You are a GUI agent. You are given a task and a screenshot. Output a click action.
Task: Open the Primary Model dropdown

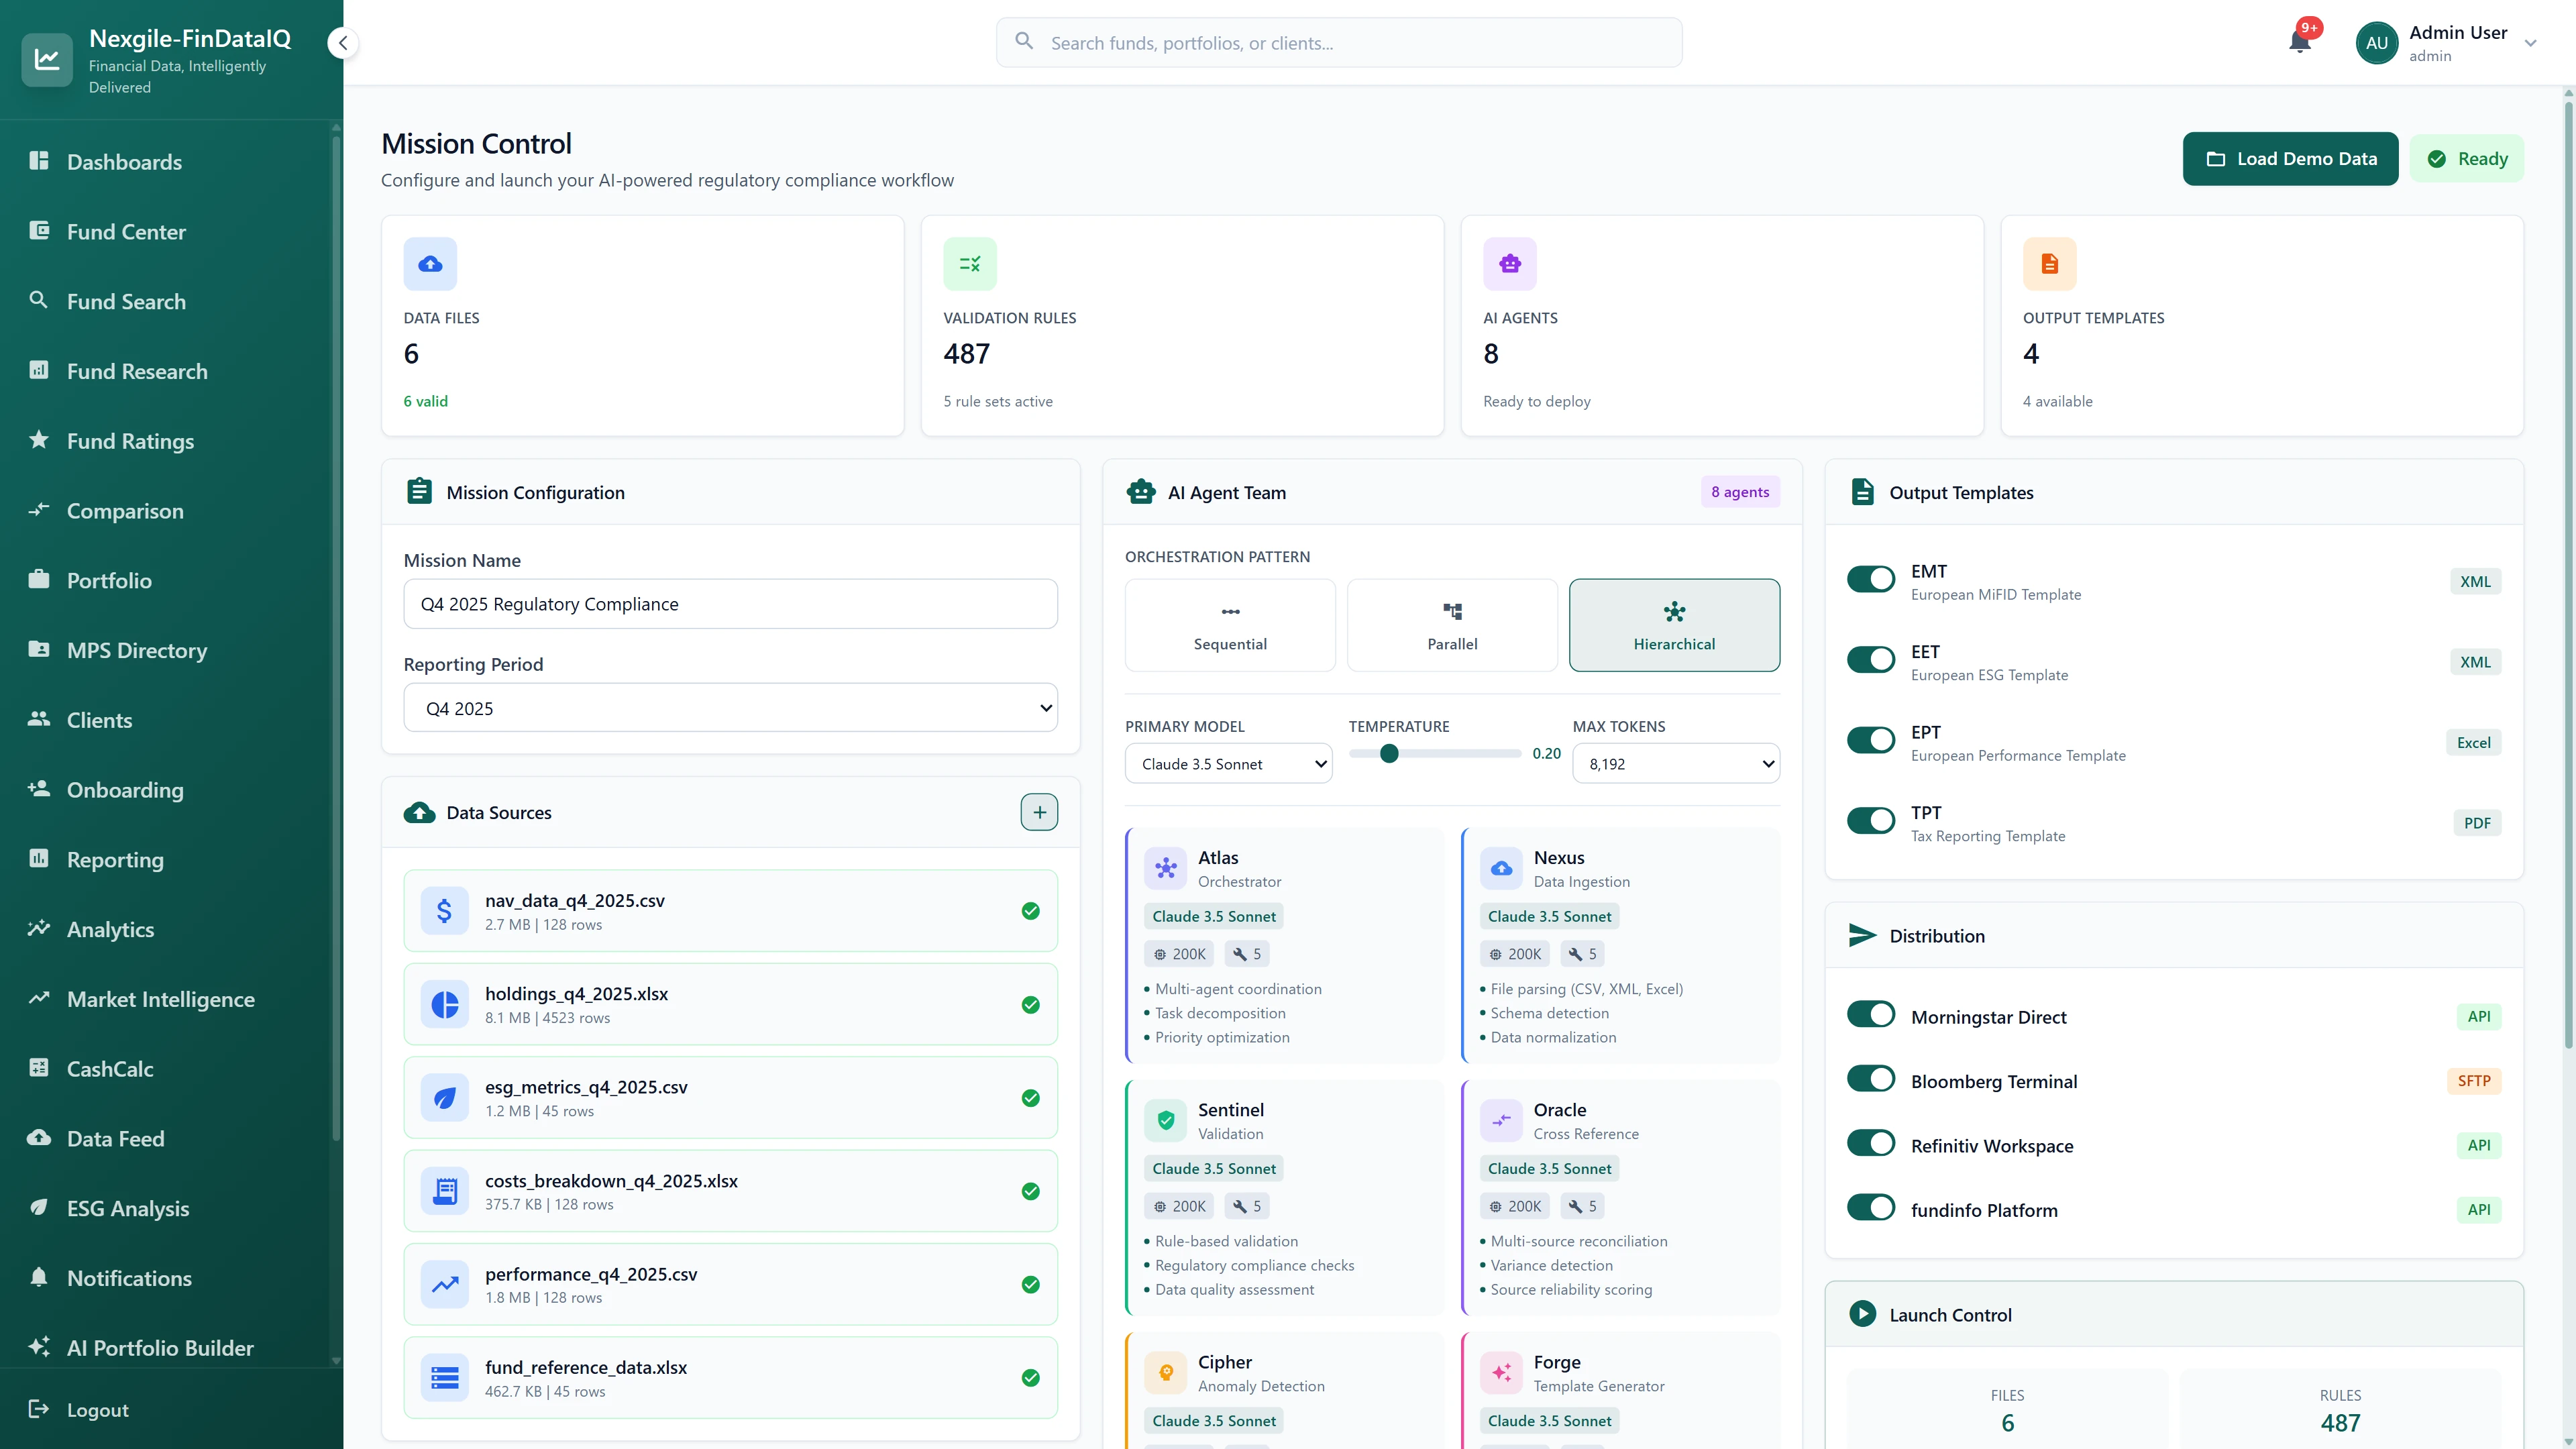coord(1228,764)
